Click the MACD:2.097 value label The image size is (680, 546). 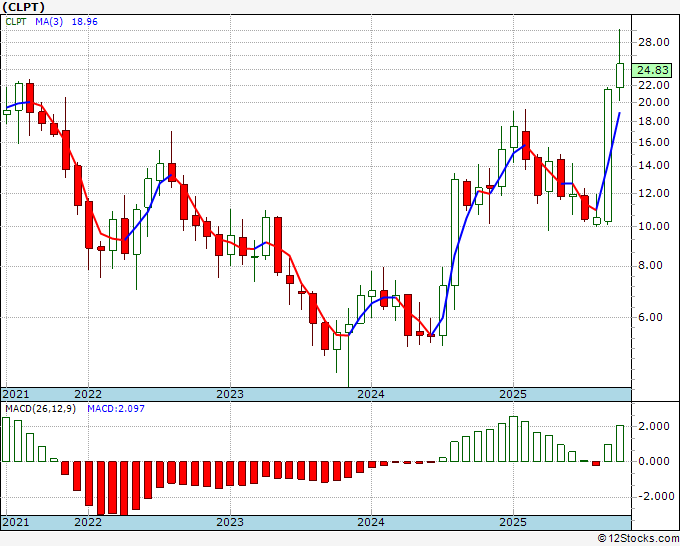pos(116,409)
